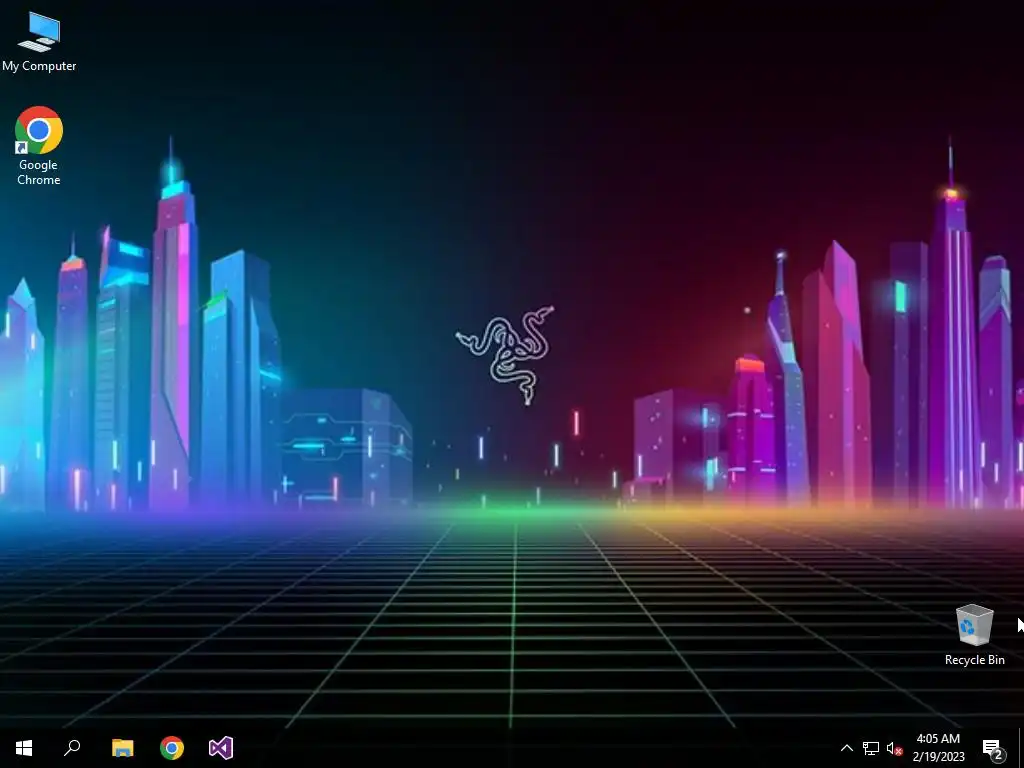
Task: Open network status tray icon
Action: tap(871, 748)
